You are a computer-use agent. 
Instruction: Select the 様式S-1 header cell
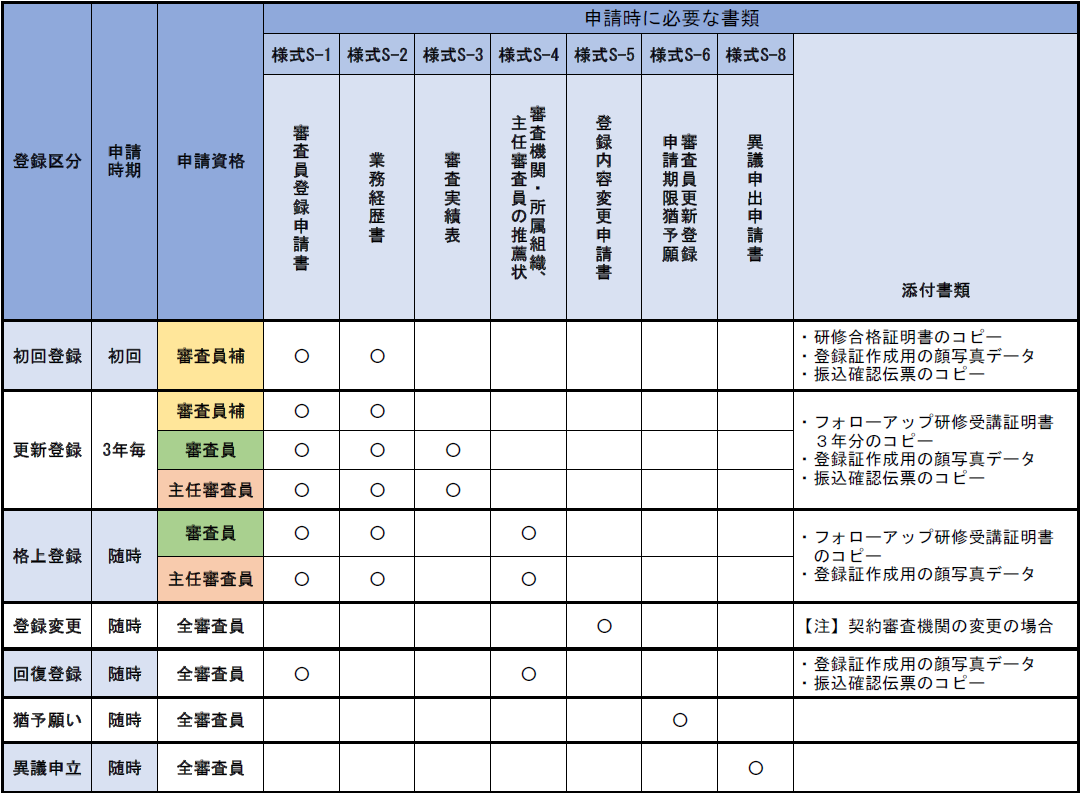click(x=301, y=54)
